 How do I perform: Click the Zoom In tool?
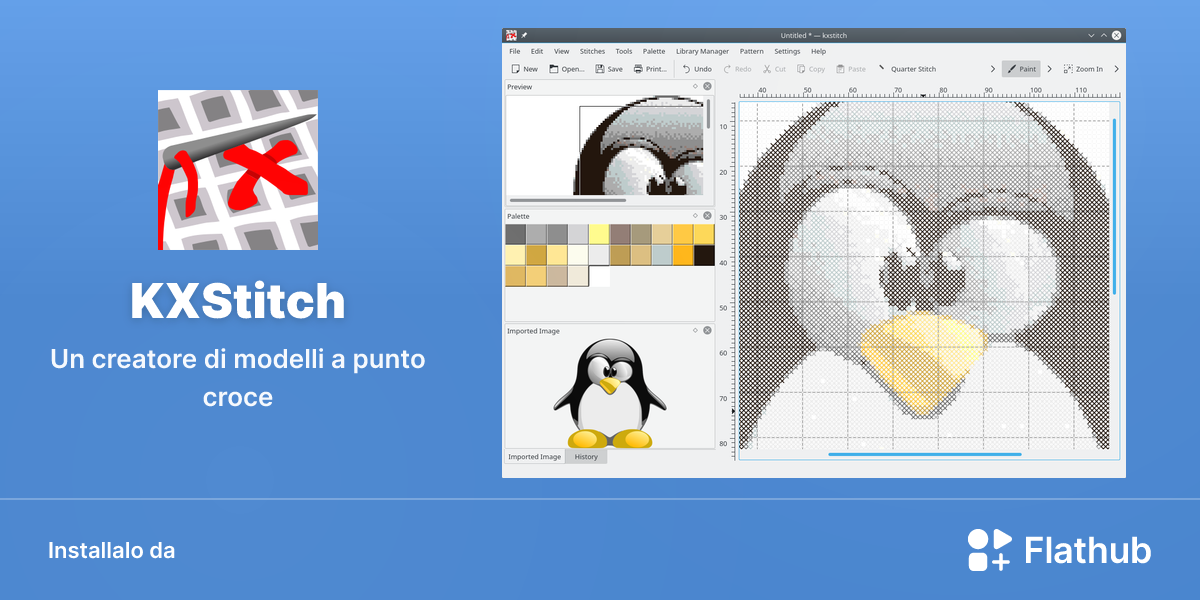pos(1083,69)
